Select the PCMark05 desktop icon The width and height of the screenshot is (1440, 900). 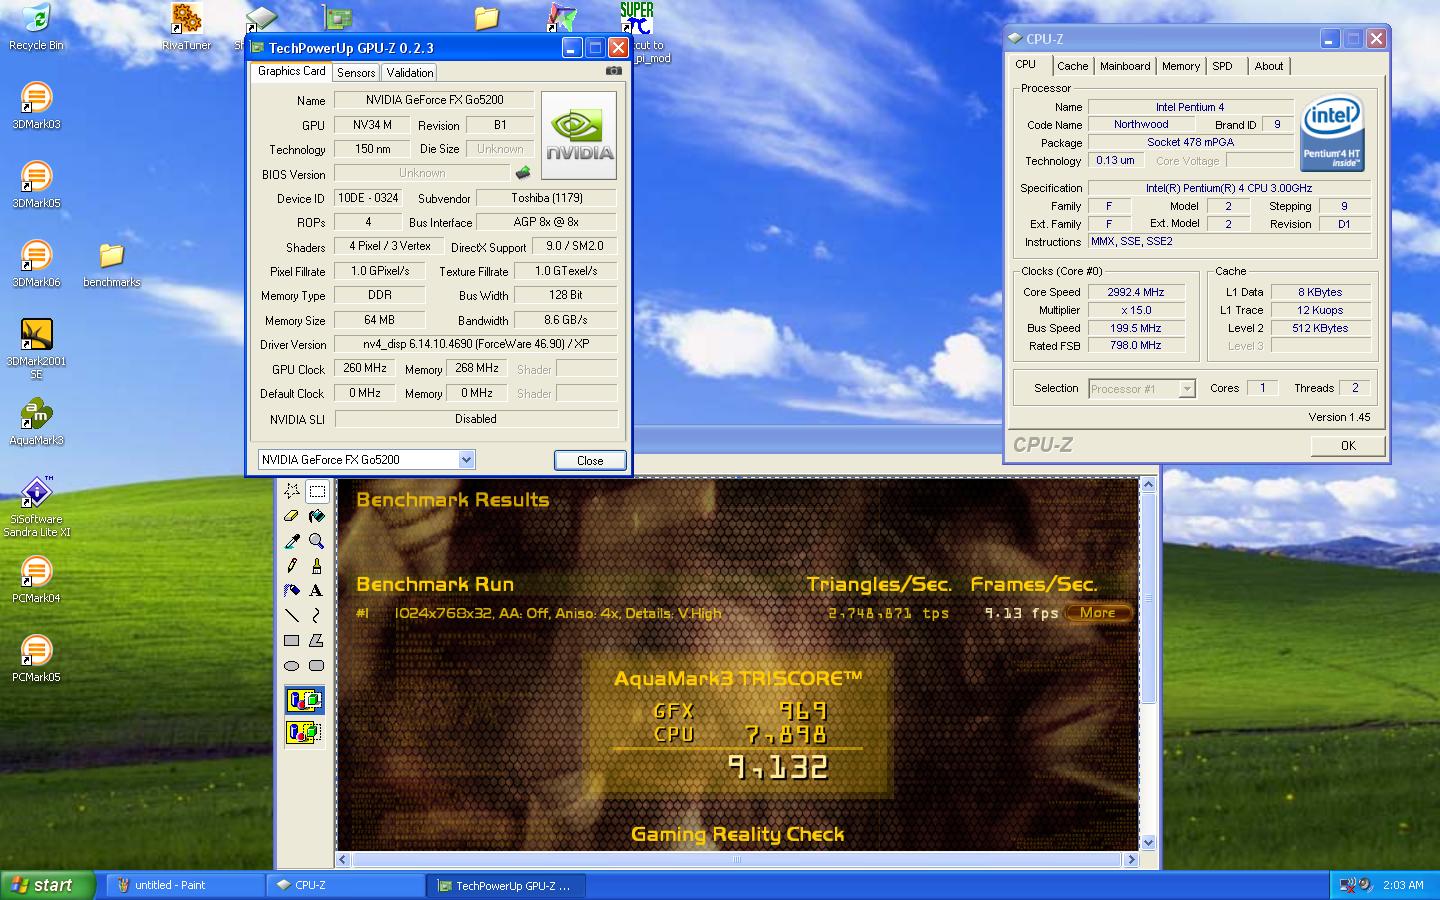coord(36,659)
